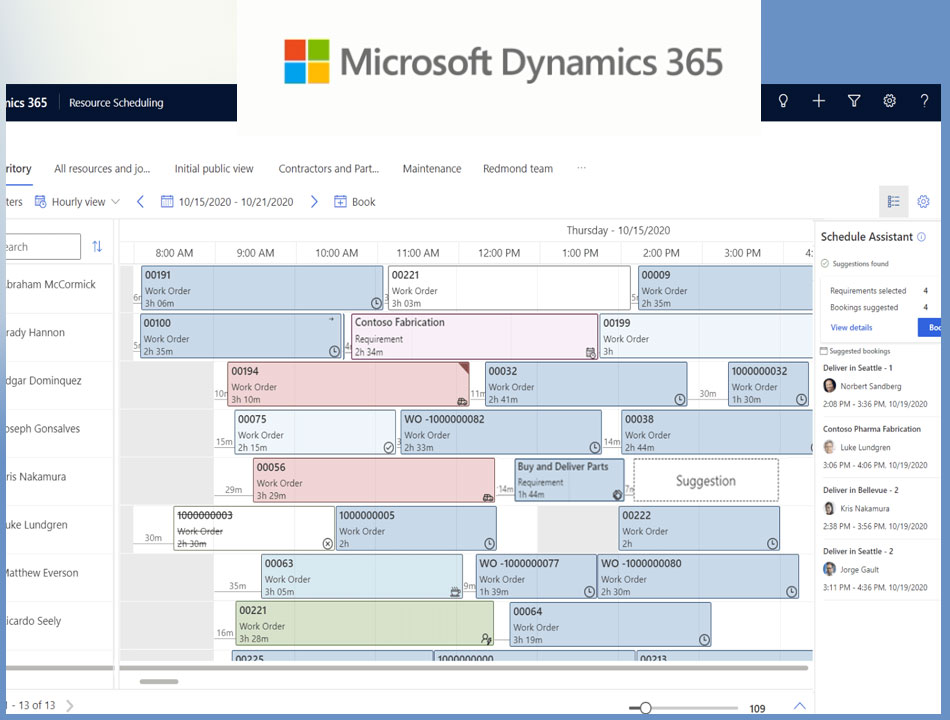The image size is (950, 720).
Task: Open the Contractors and Part... tab
Action: click(328, 168)
